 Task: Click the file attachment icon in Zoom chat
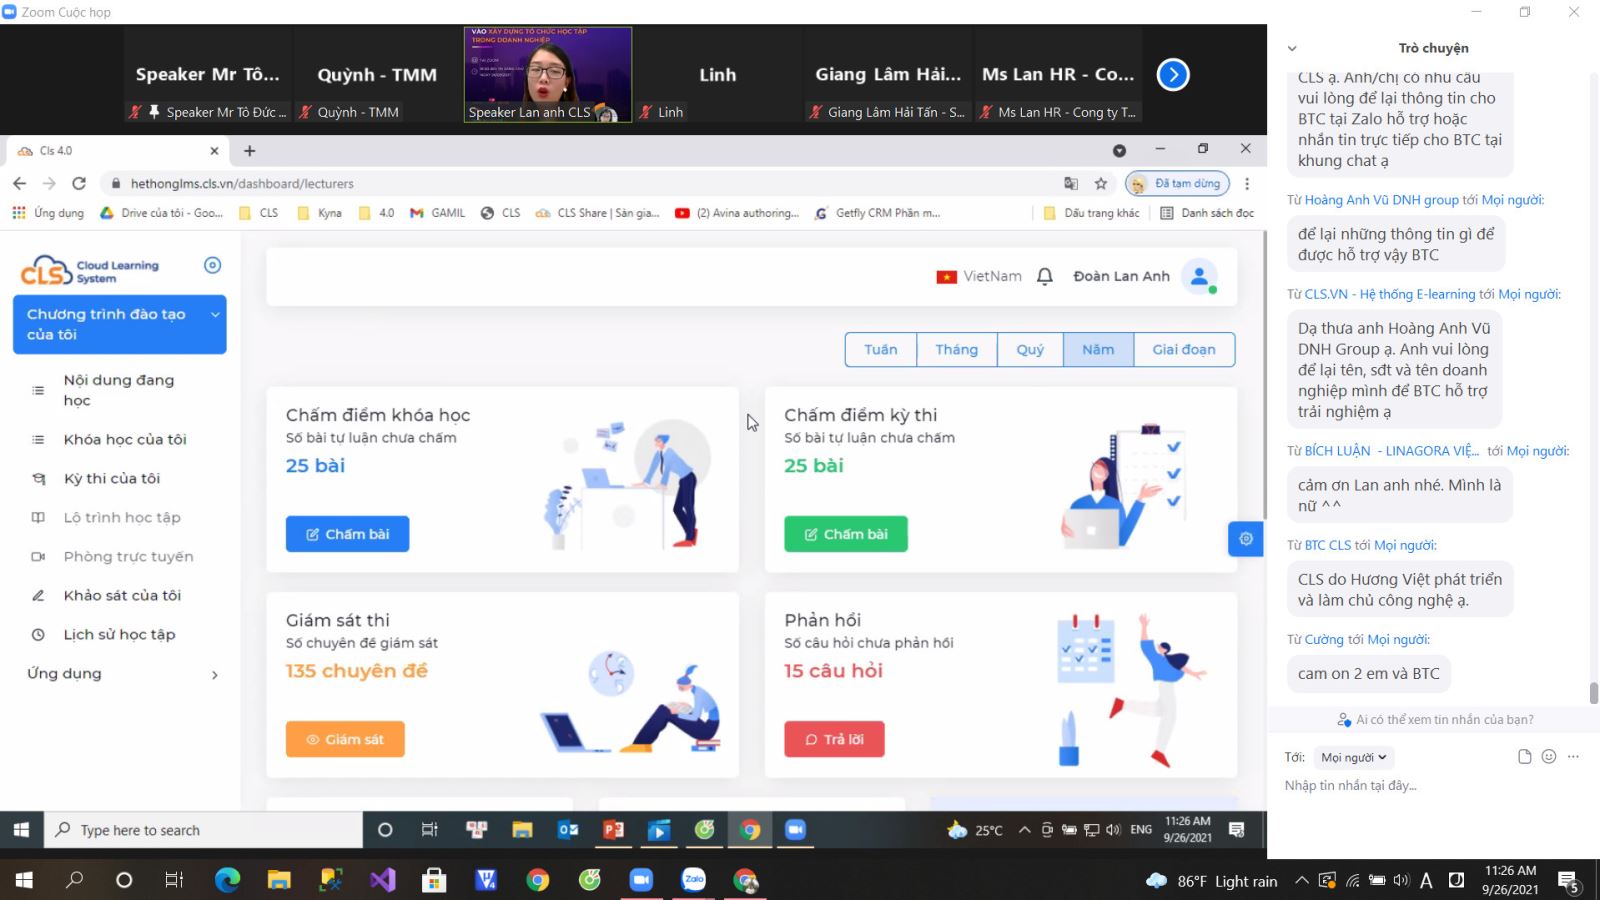pyautogui.click(x=1524, y=757)
